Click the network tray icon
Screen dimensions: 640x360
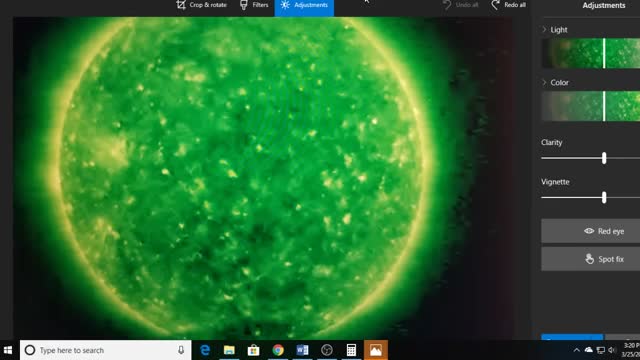coord(601,350)
